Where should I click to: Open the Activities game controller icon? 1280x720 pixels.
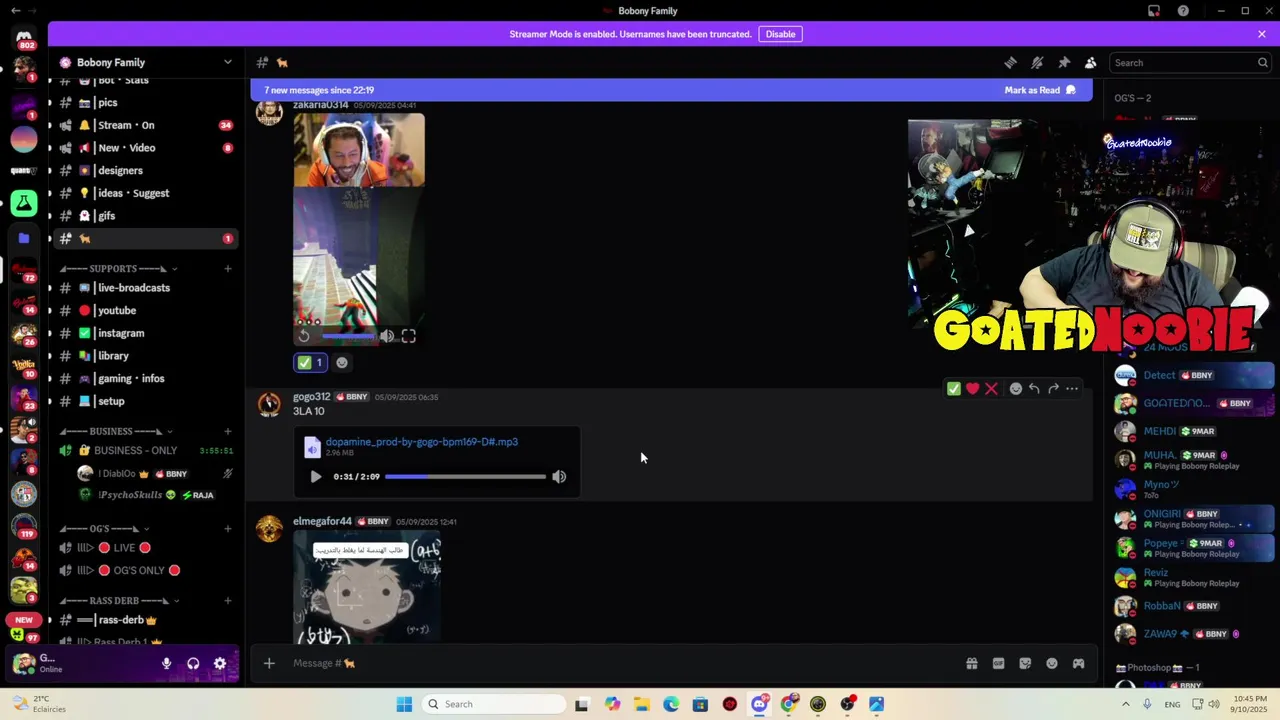click(1078, 663)
